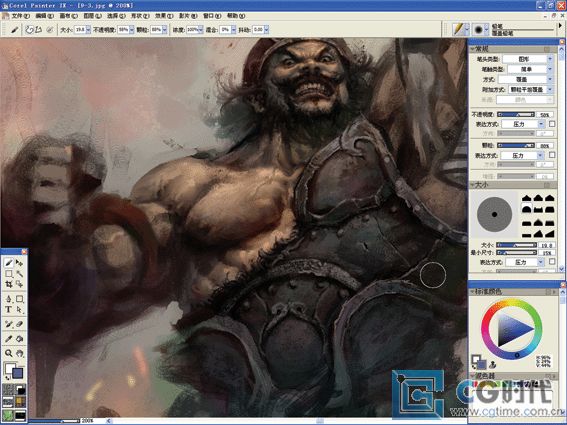Open the nozzle selector in toolbox
The width and height of the screenshot is (567, 425).
coord(20,415)
